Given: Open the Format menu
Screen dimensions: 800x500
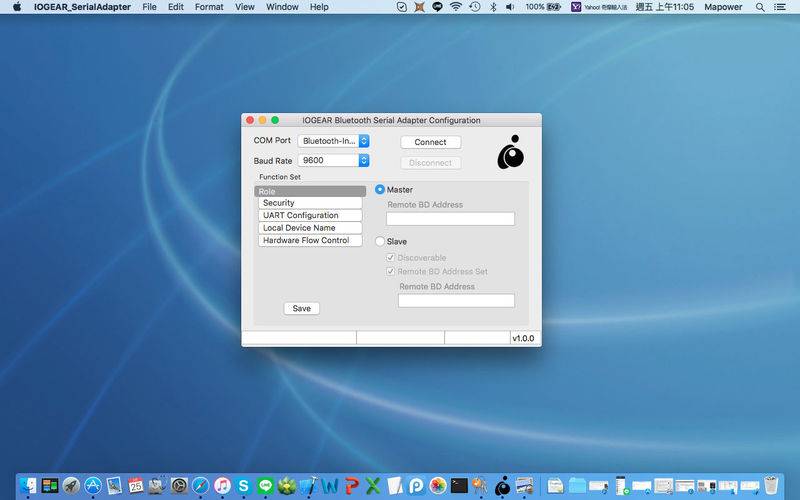Looking at the screenshot, I should point(209,7).
